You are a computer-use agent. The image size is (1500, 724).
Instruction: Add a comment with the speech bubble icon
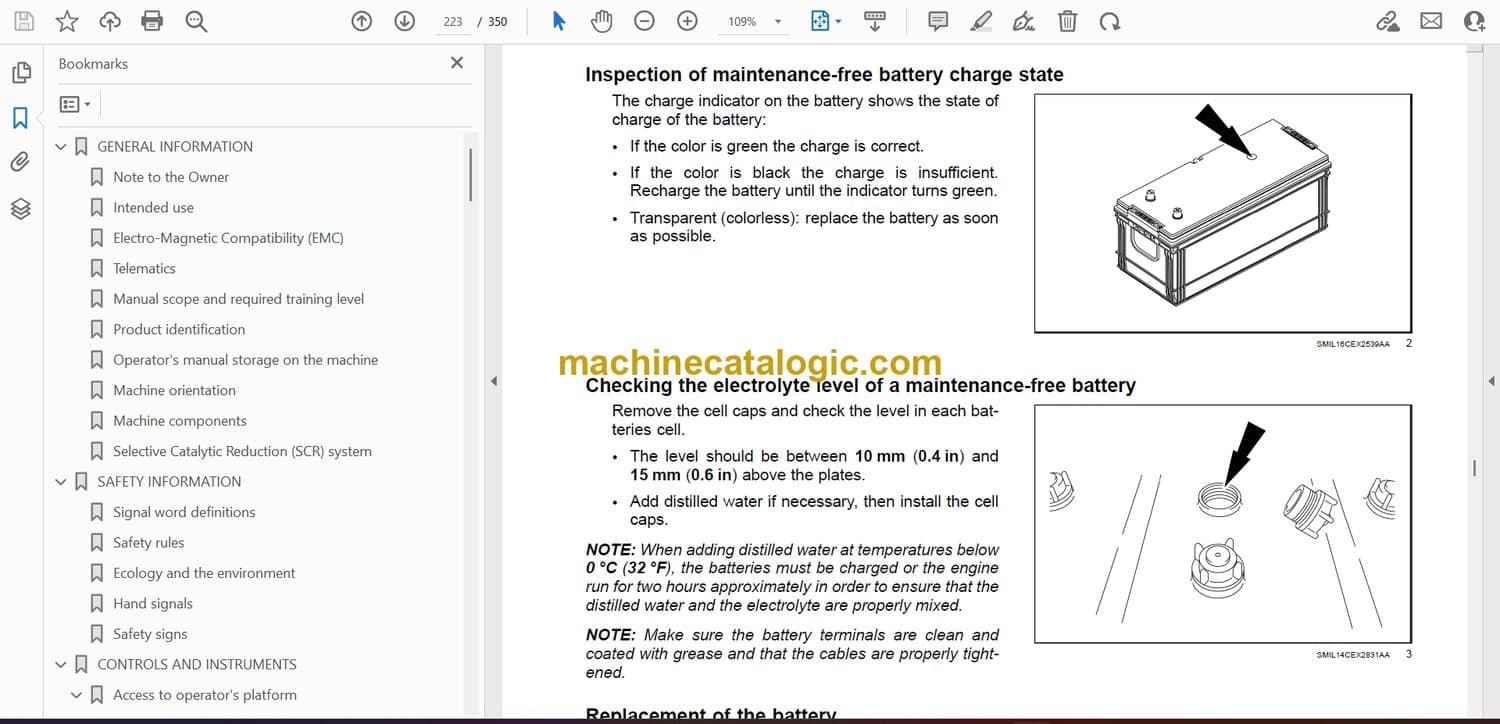click(x=938, y=21)
